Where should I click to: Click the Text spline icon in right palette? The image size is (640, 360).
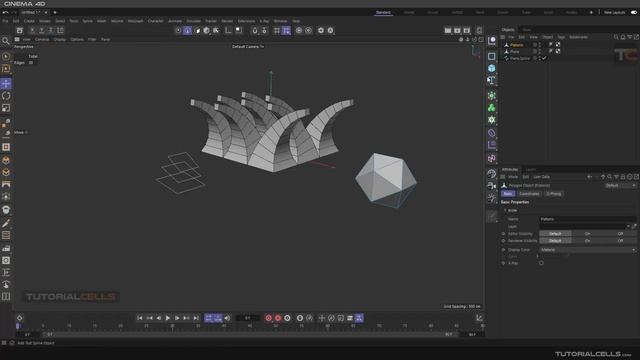[x=491, y=80]
